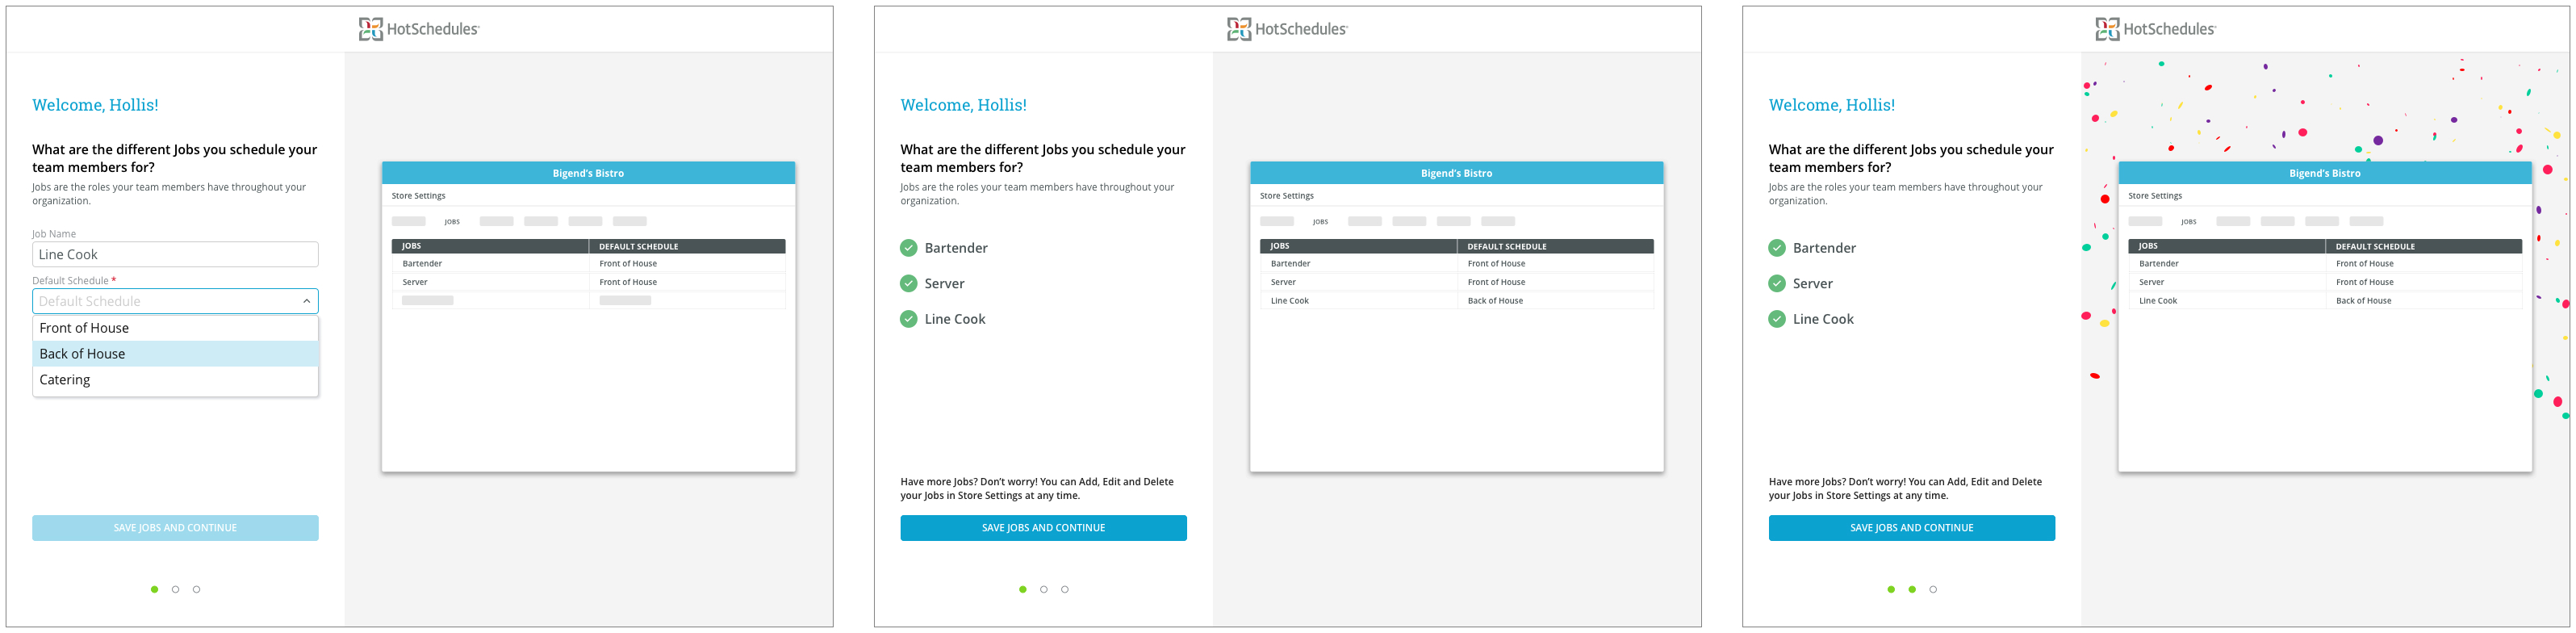This screenshot has width=2576, height=633.
Task: Click the Back of House cell, middle preview table
Action: (x=1555, y=300)
